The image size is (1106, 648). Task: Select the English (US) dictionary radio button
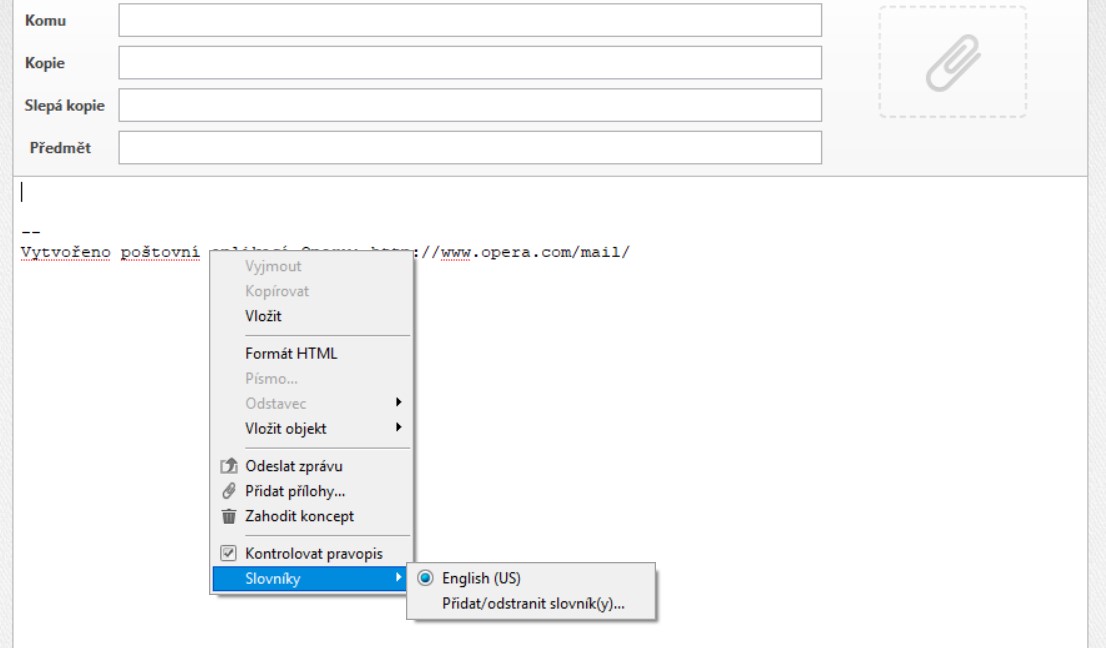426,578
